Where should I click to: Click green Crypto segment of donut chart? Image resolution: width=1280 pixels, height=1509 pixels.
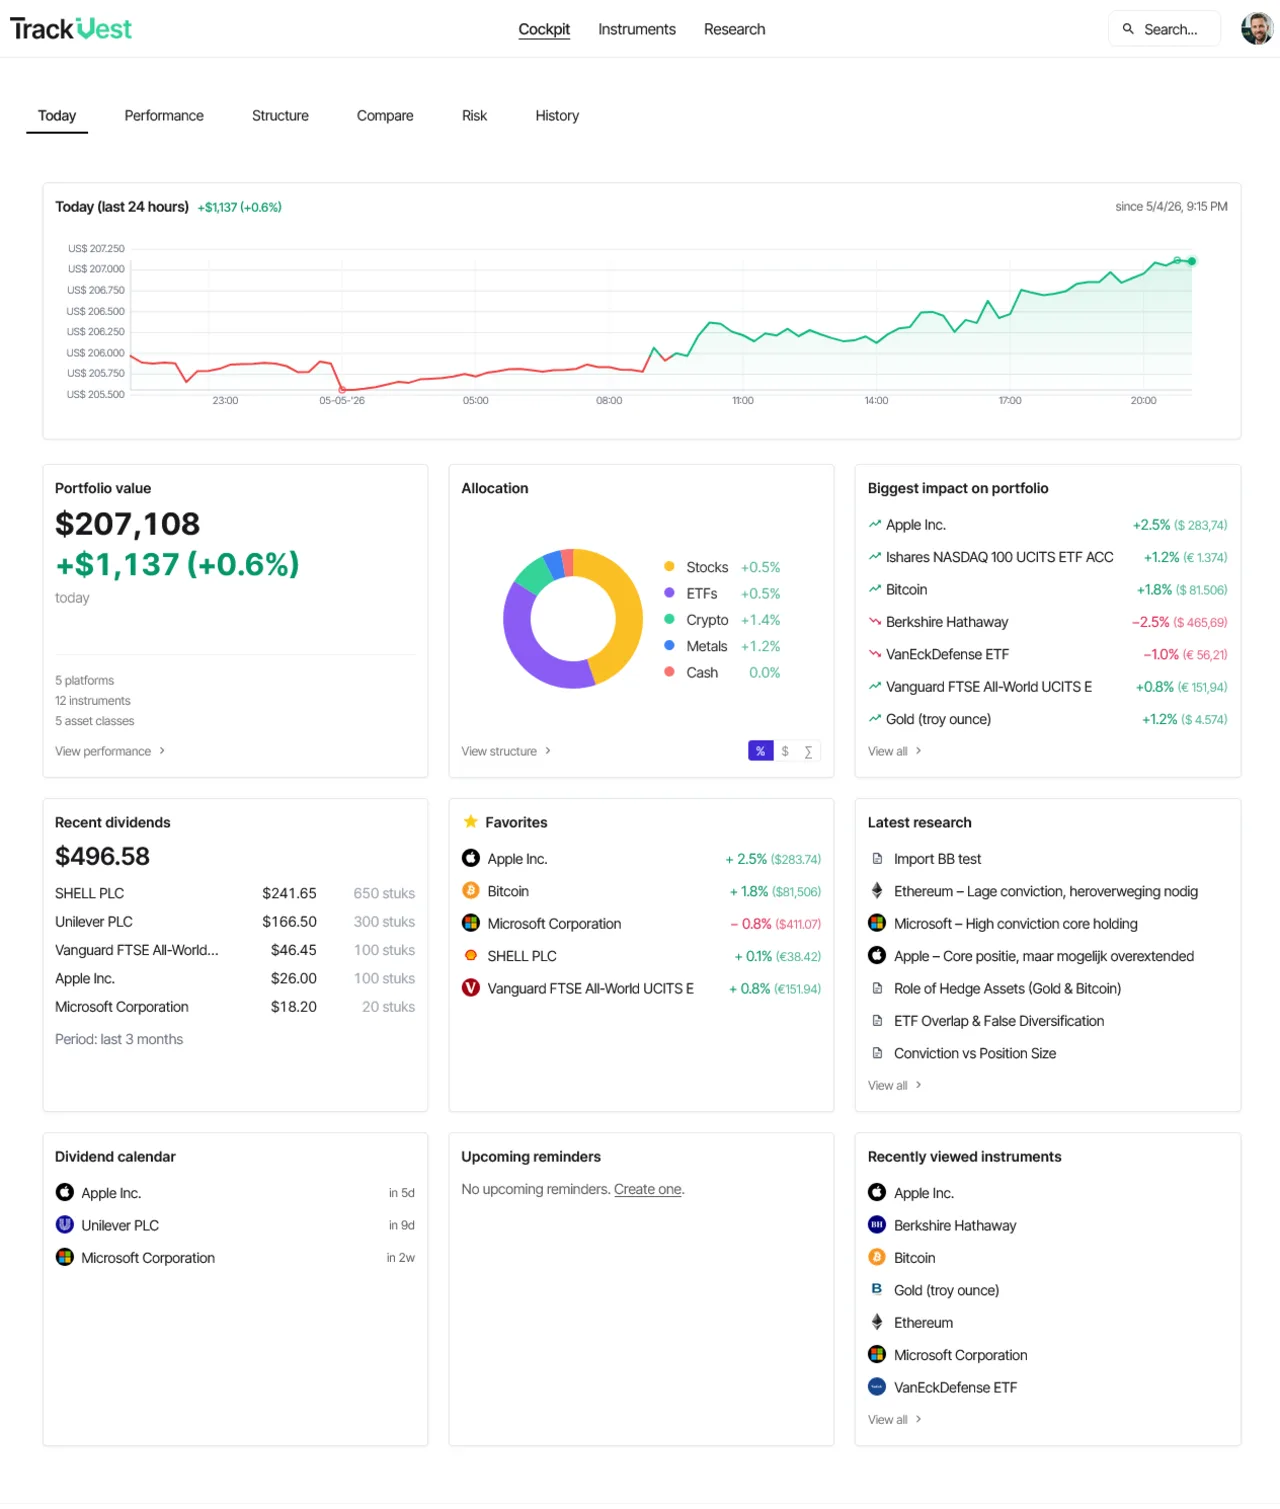point(533,575)
